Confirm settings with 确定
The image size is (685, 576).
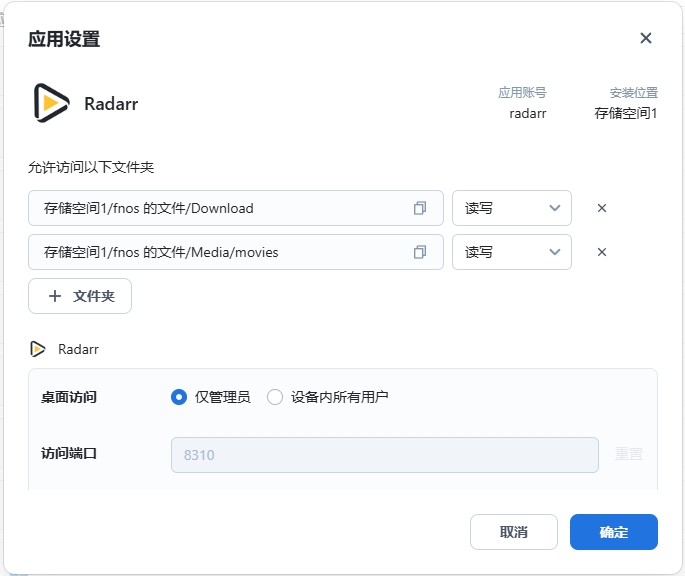(614, 532)
